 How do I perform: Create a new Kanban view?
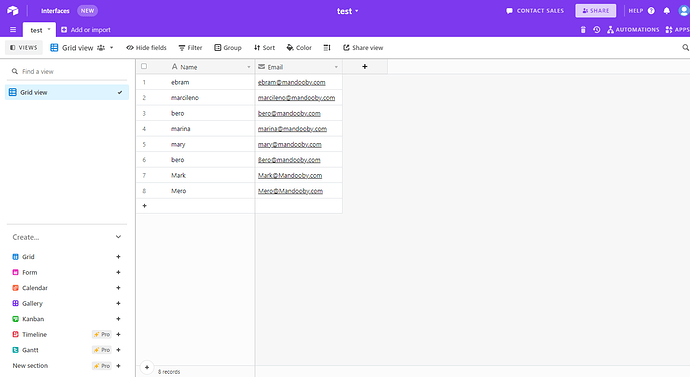[x=118, y=319]
